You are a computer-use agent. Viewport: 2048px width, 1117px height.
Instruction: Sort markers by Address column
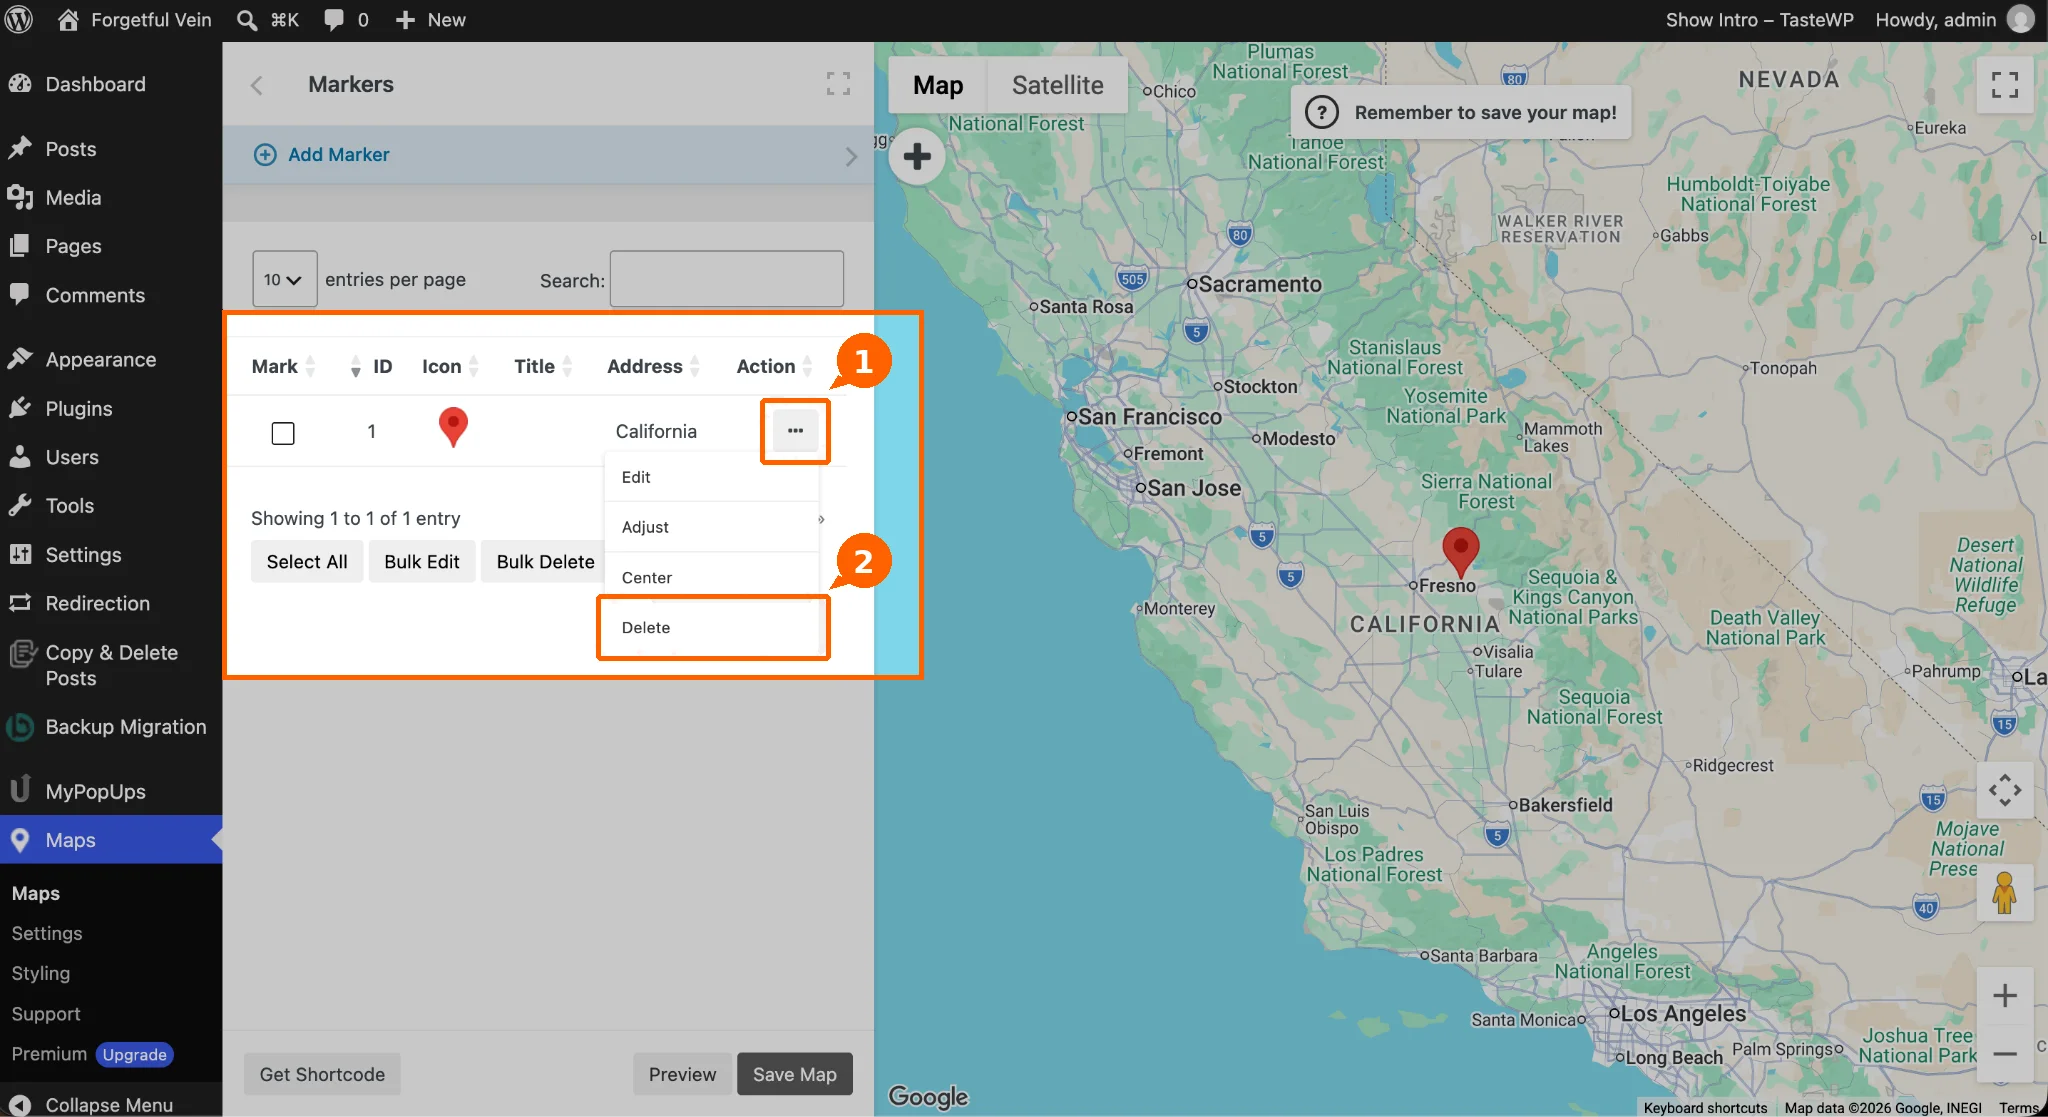(653, 367)
